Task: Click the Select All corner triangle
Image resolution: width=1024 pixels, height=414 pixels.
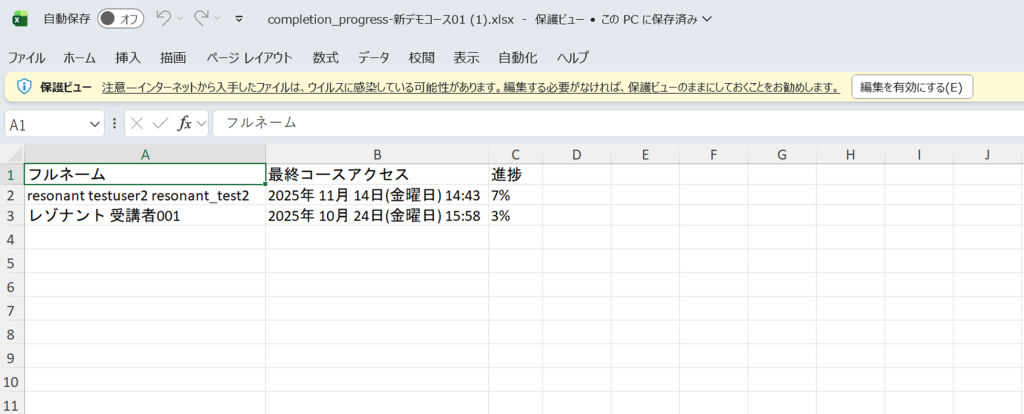Action: point(11,154)
